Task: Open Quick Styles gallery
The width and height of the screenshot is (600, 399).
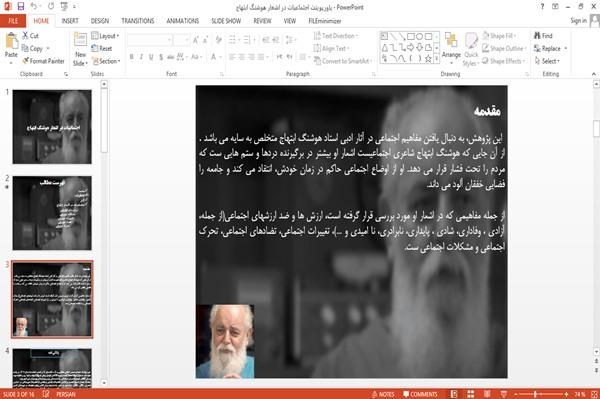Action: pyautogui.click(x=471, y=50)
